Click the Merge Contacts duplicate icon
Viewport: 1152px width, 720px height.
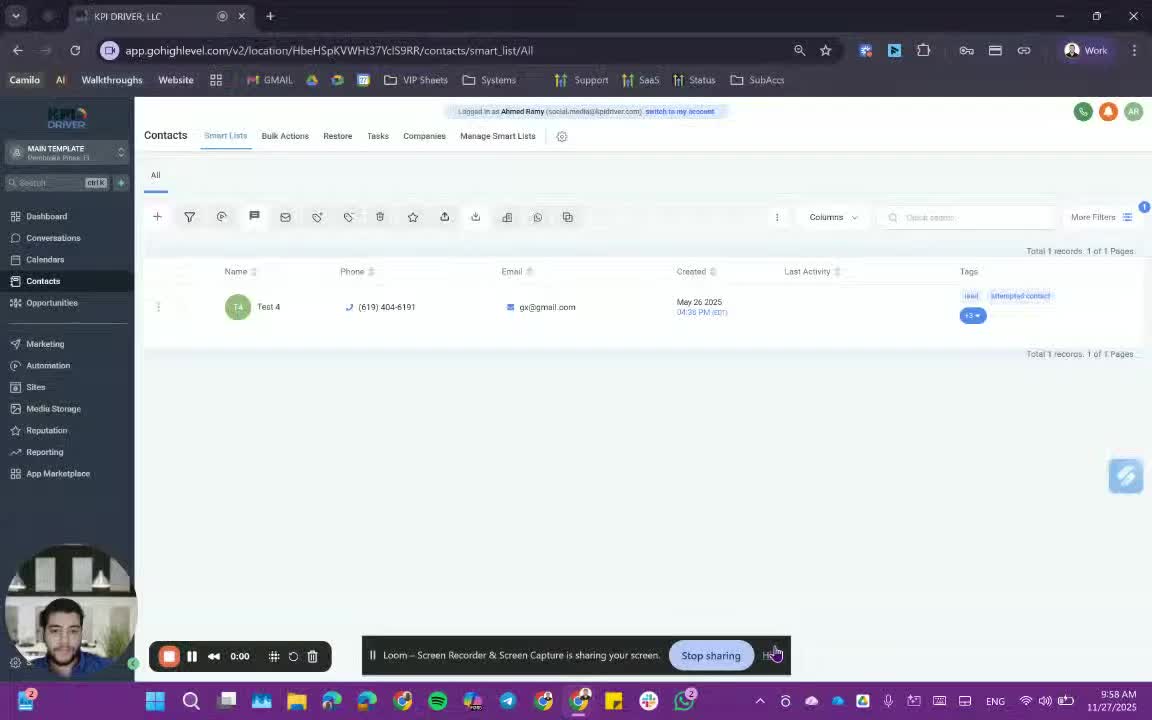click(x=568, y=217)
